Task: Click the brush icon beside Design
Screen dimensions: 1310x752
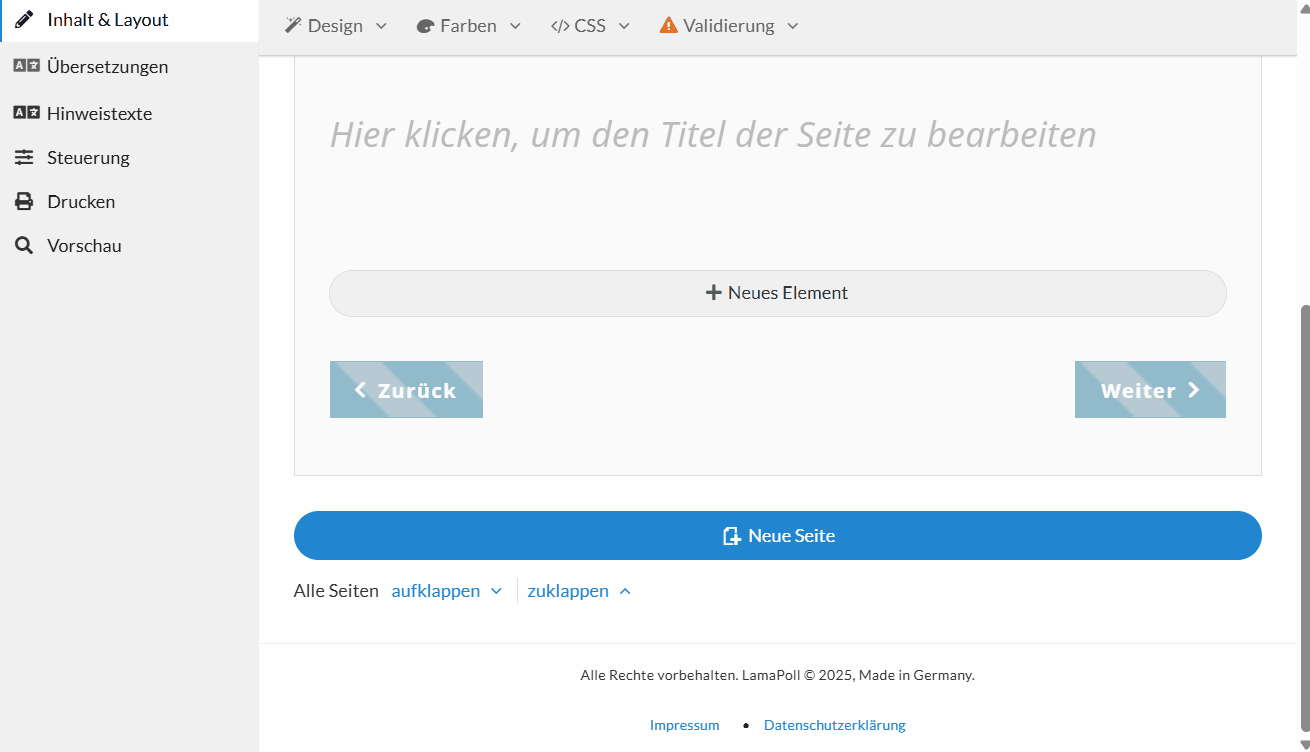Action: [x=292, y=25]
